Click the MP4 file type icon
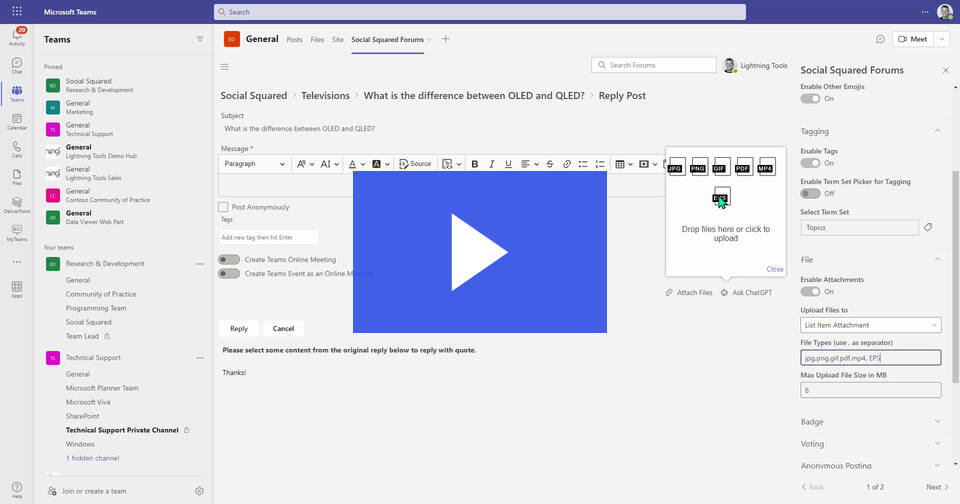 (x=765, y=167)
